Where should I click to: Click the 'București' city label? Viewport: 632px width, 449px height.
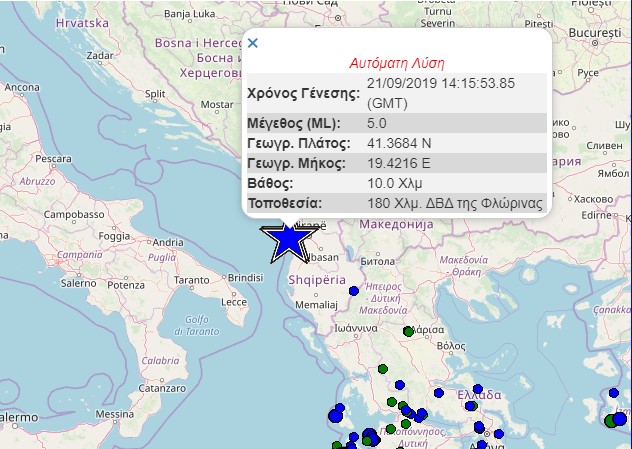tap(595, 33)
